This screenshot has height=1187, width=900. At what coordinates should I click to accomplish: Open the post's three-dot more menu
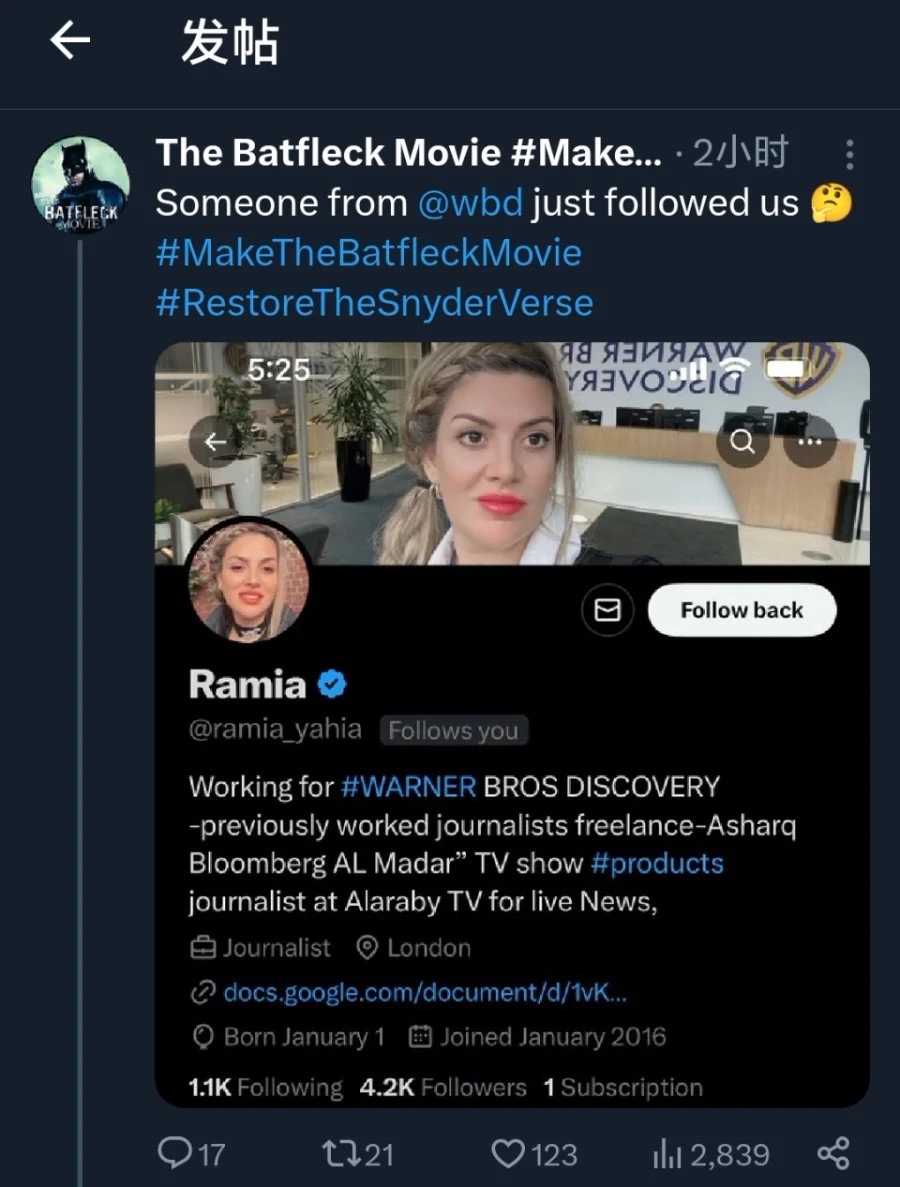pyautogui.click(x=849, y=154)
